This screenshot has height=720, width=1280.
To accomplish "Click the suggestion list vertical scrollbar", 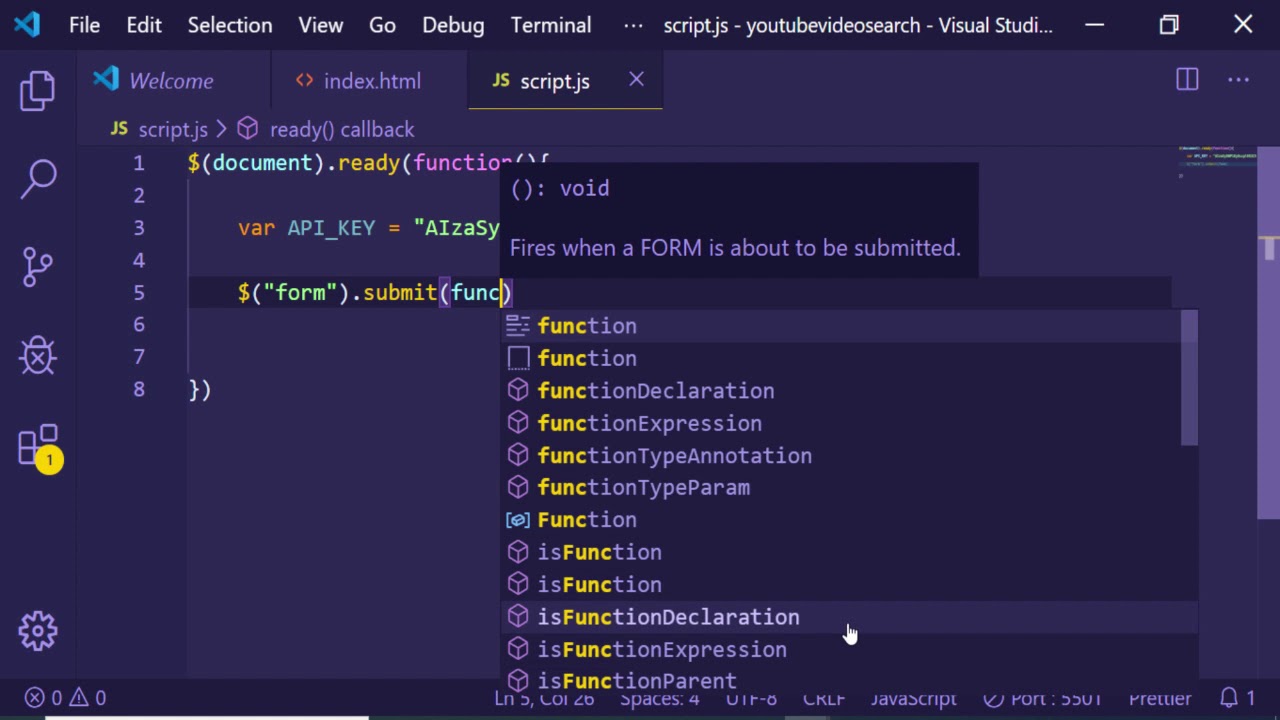I will (1189, 378).
